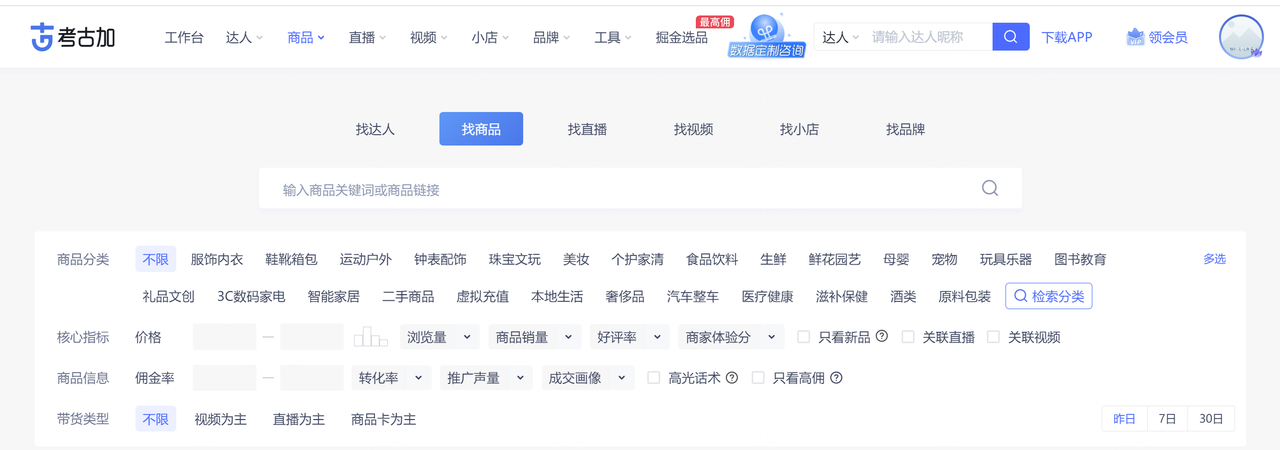Open the 品牌 menu in top navigation
Image resolution: width=1280 pixels, height=450 pixels.
pos(551,37)
